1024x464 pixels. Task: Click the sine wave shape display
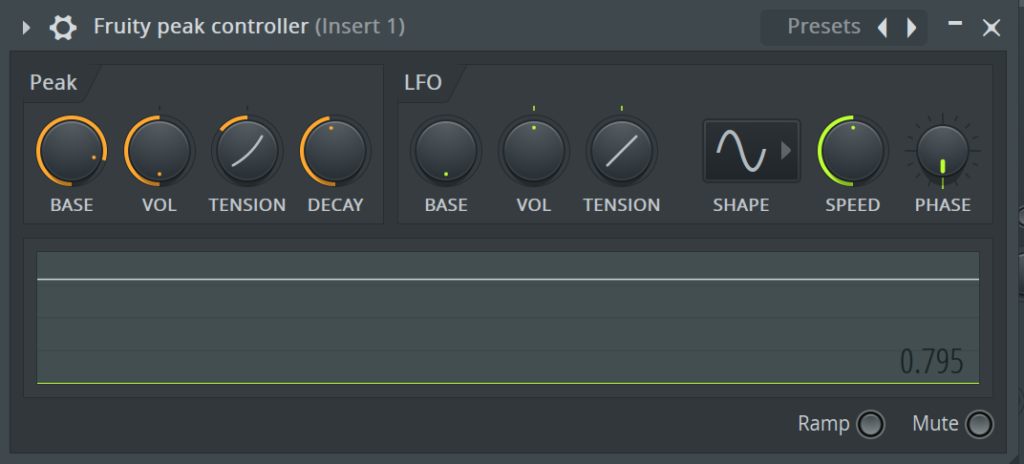741,150
